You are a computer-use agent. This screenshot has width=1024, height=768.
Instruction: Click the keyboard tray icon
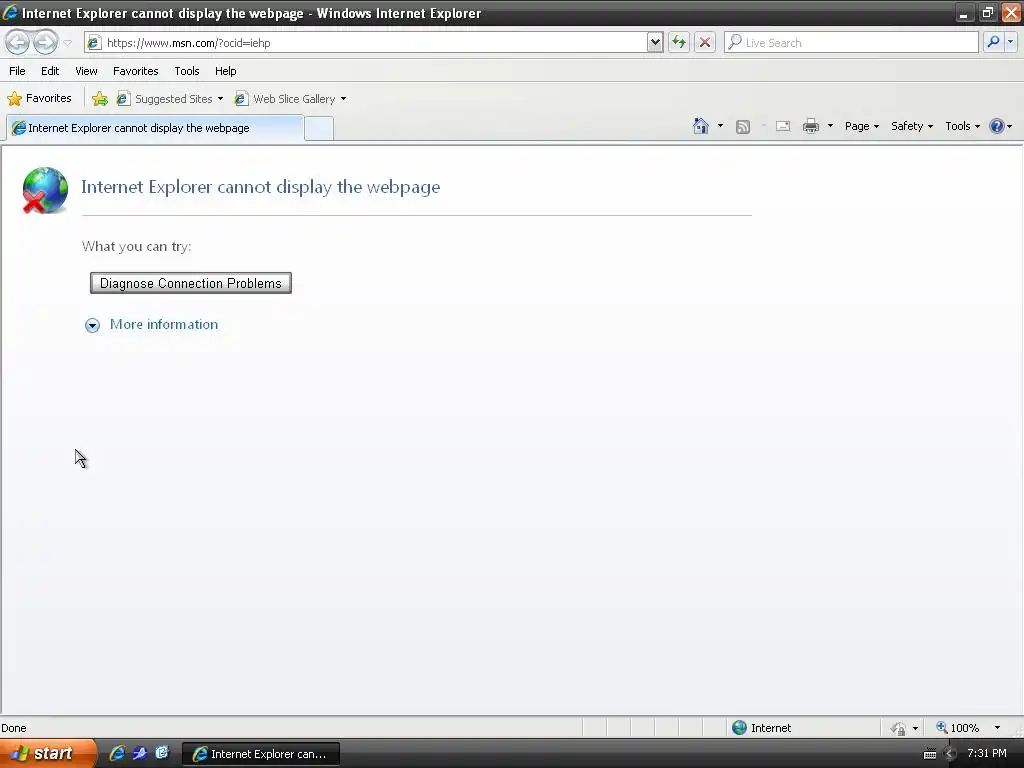coord(930,754)
